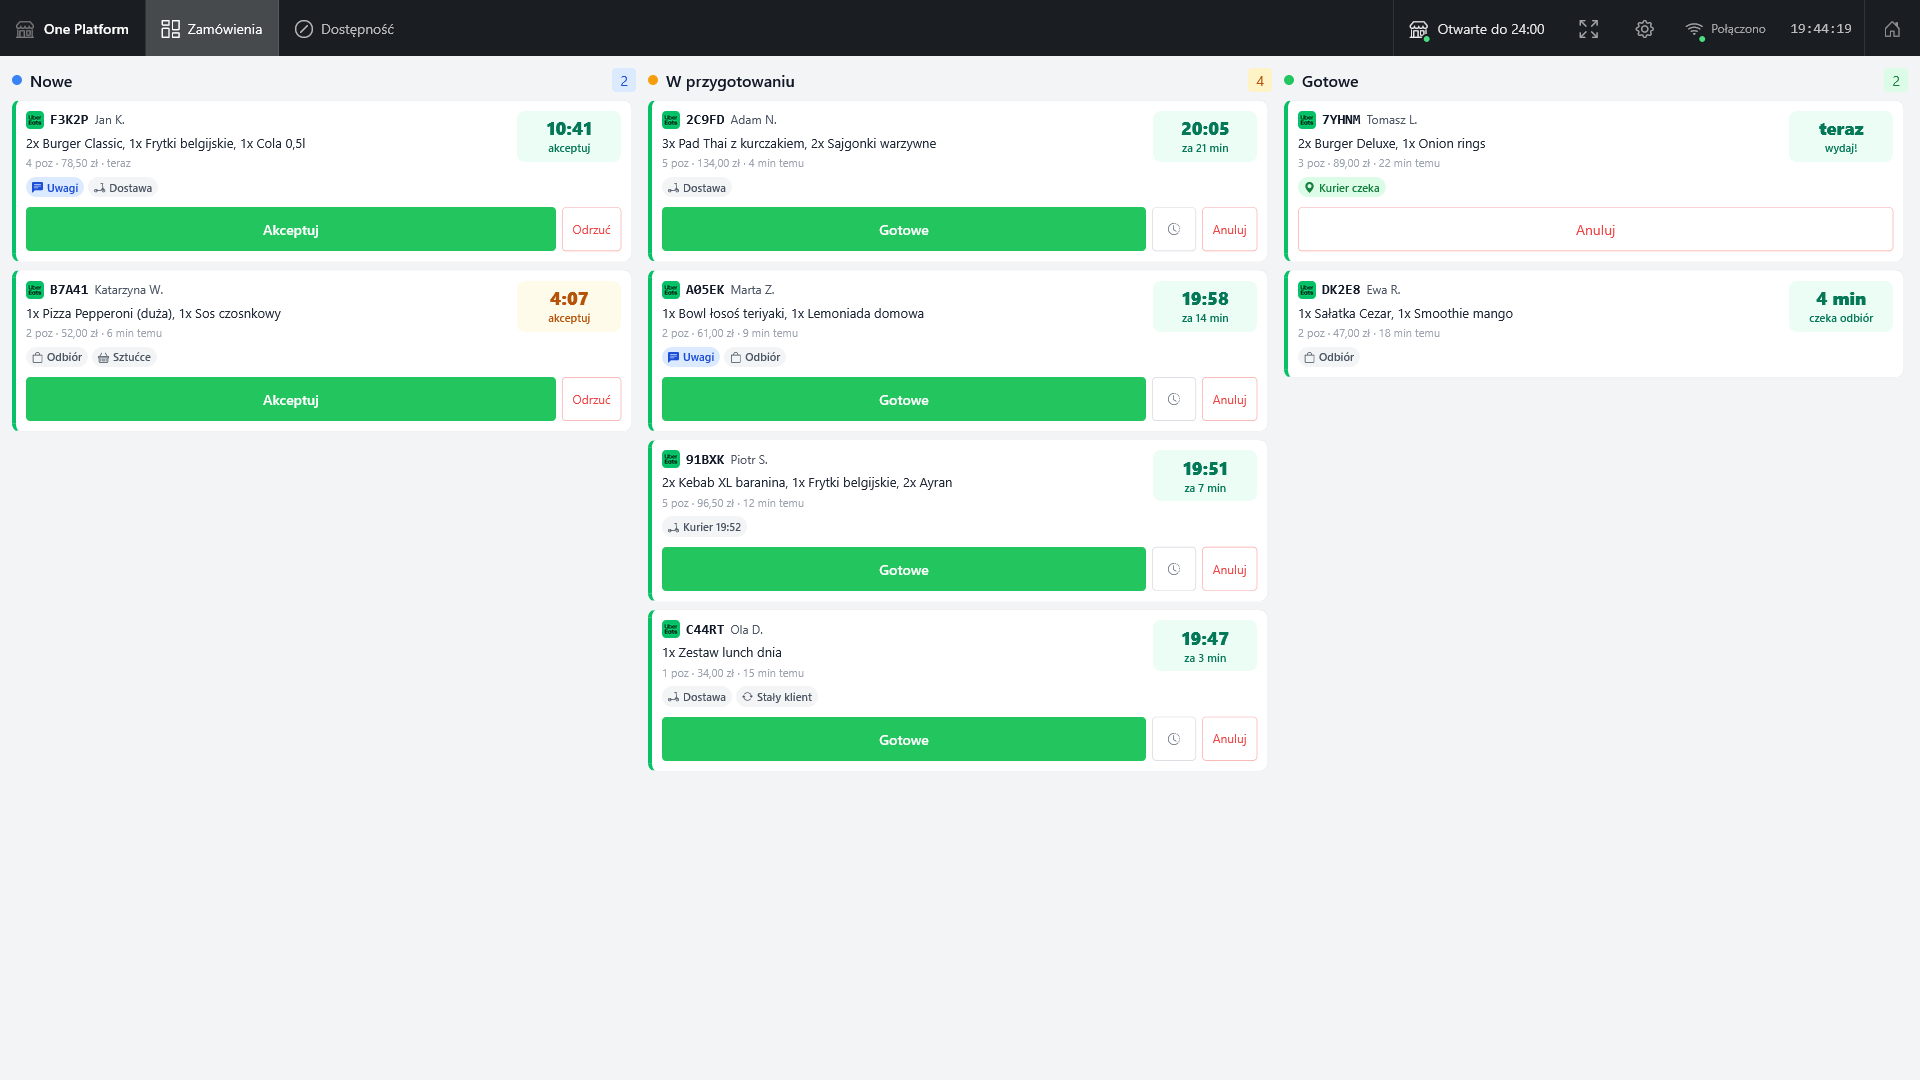Click the Kurier czeka tag on 7YHNM

(x=1341, y=188)
